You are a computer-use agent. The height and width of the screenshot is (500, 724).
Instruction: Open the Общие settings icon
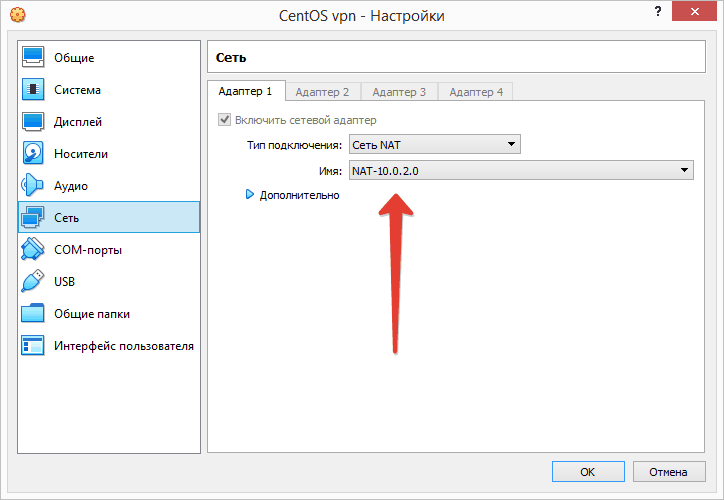coord(34,58)
